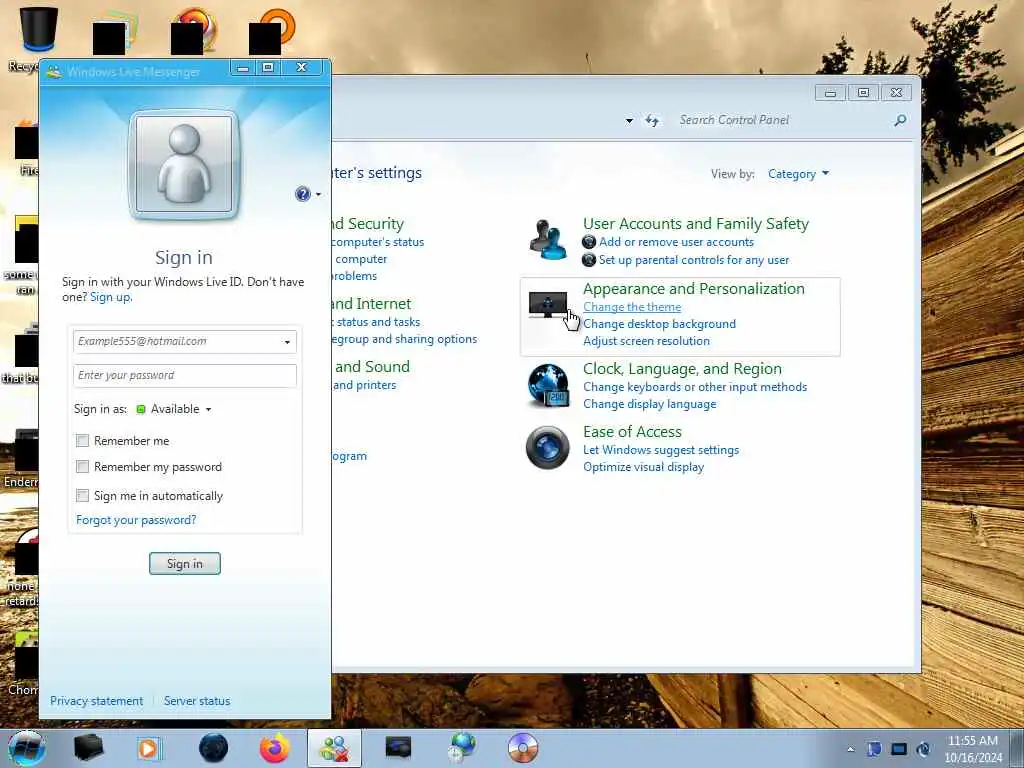Viewport: 1024px width, 768px height.
Task: Click Change display language link
Action: pos(649,404)
